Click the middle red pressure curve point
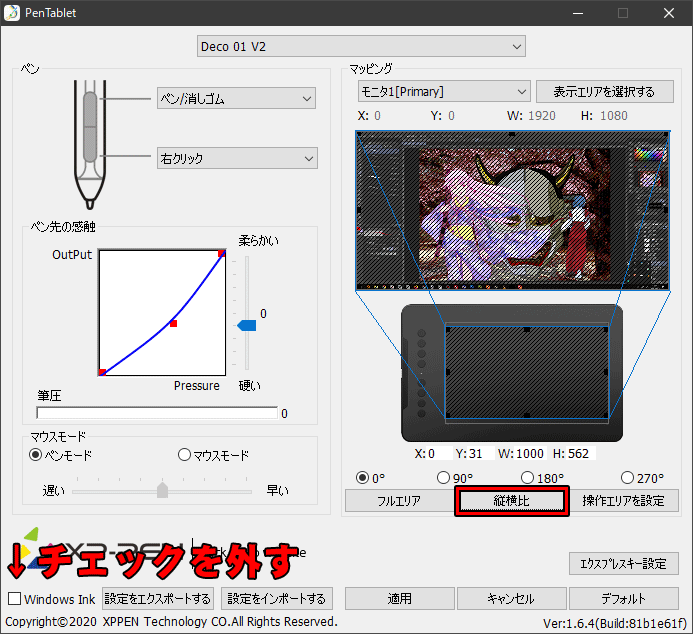 [174, 323]
